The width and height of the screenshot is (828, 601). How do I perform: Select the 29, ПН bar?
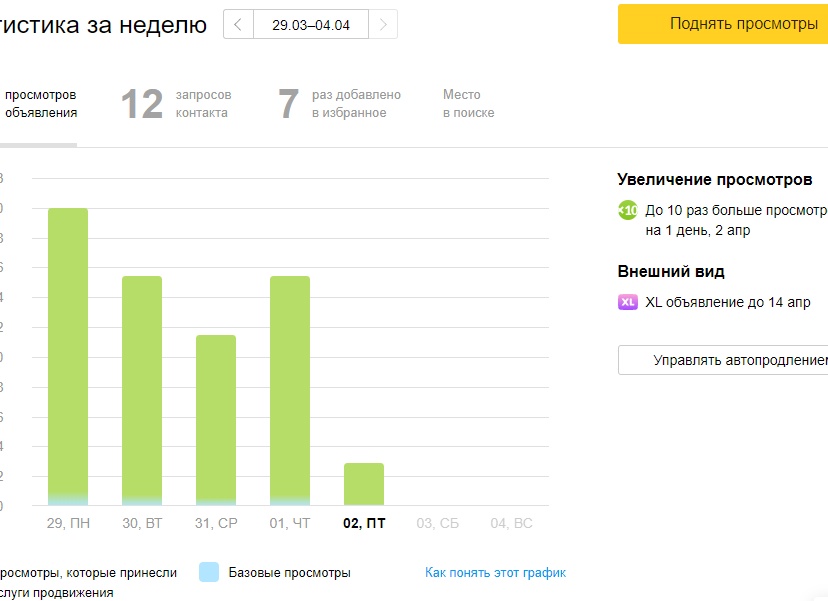(x=68, y=357)
